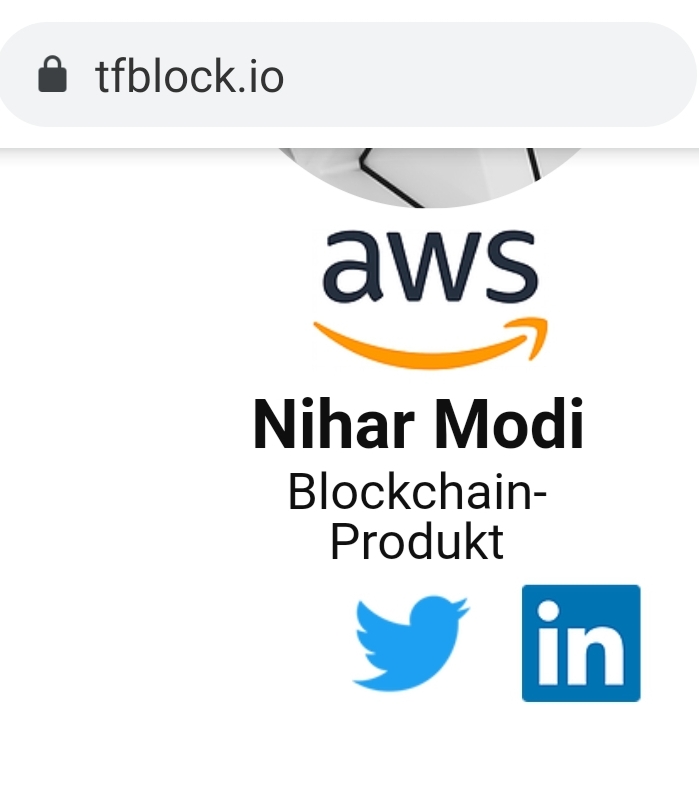
Task: Click the "Nihar Modi" name heading
Action: [418, 425]
